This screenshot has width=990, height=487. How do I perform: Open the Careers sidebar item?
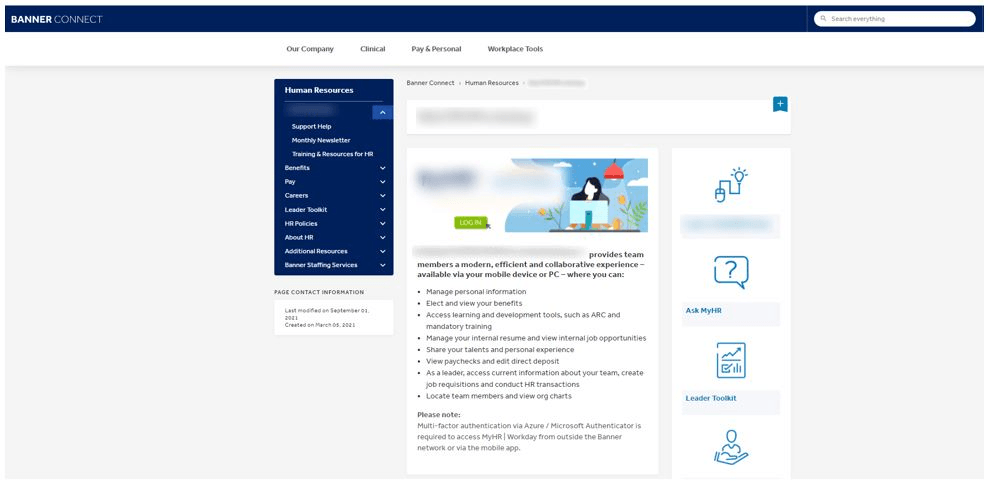tap(297, 196)
